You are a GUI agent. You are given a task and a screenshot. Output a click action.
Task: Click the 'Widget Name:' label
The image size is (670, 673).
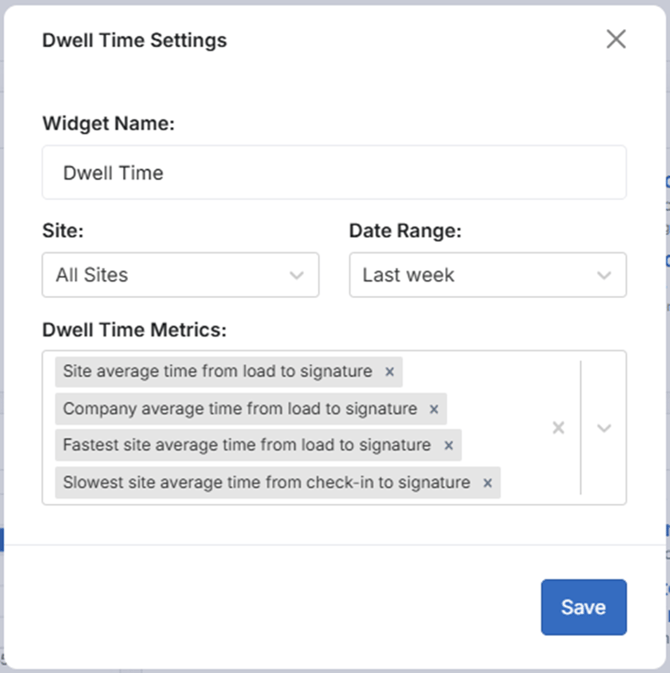[108, 124]
